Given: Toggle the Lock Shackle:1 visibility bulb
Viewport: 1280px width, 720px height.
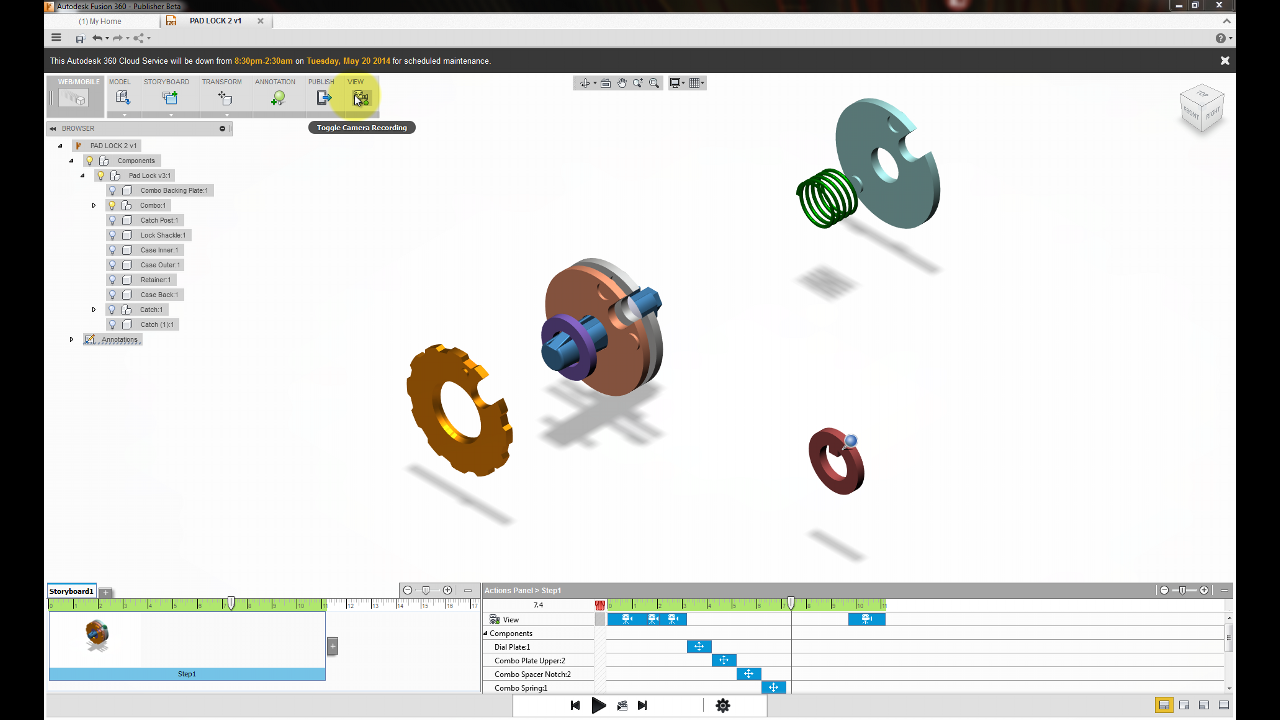Looking at the screenshot, I should (x=113, y=235).
